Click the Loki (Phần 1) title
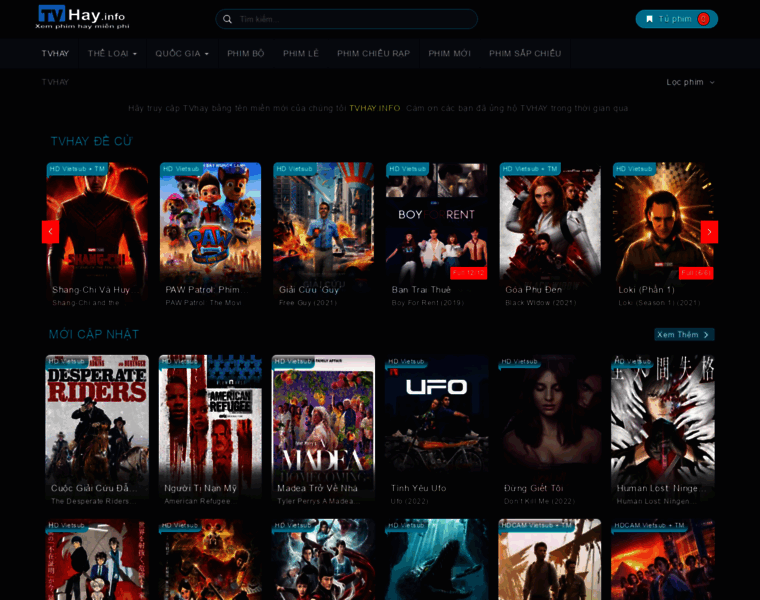 click(646, 290)
